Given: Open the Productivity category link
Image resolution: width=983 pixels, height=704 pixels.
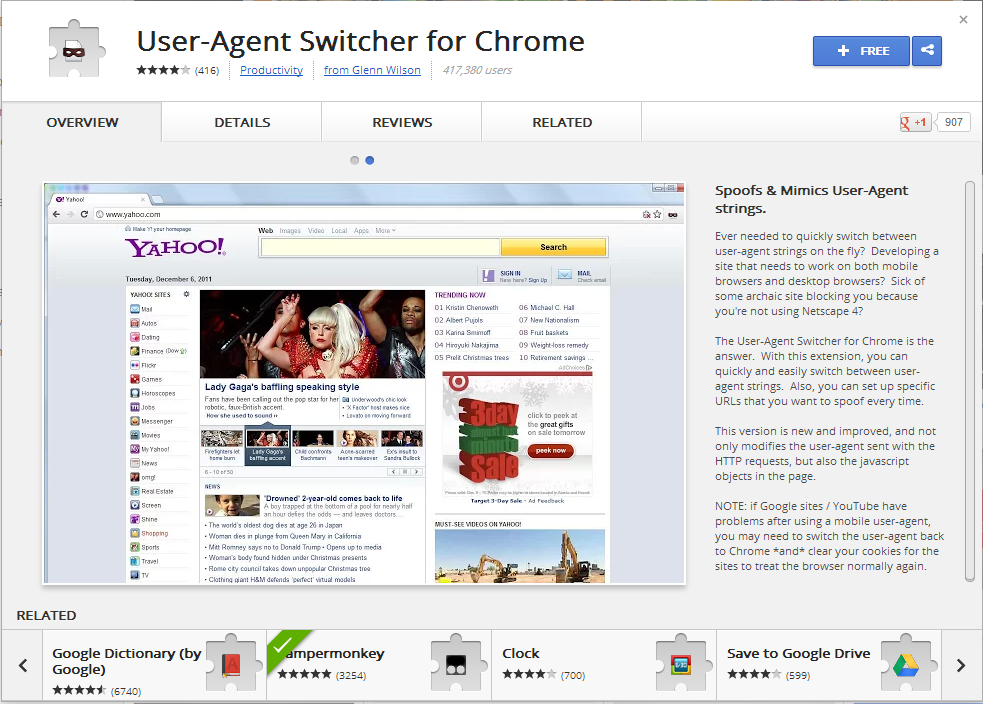Looking at the screenshot, I should [271, 70].
